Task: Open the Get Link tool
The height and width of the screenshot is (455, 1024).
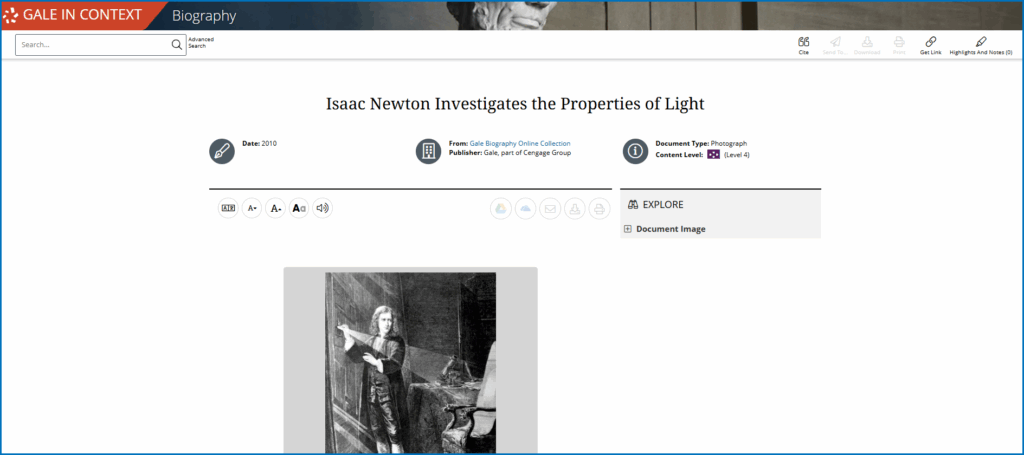Action: tap(930, 44)
